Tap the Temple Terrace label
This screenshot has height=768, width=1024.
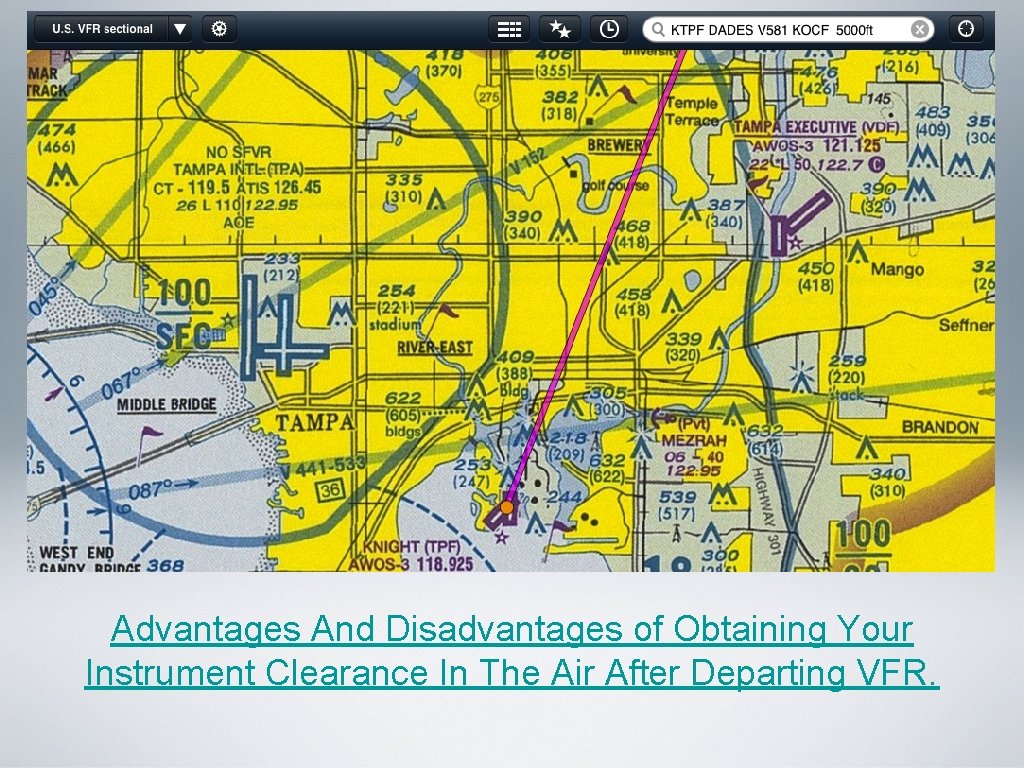(692, 111)
